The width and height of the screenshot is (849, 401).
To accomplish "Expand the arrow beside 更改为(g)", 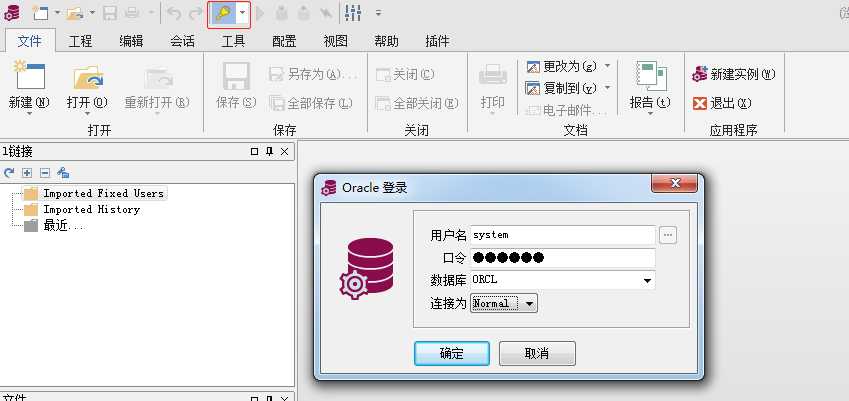I will [x=607, y=66].
